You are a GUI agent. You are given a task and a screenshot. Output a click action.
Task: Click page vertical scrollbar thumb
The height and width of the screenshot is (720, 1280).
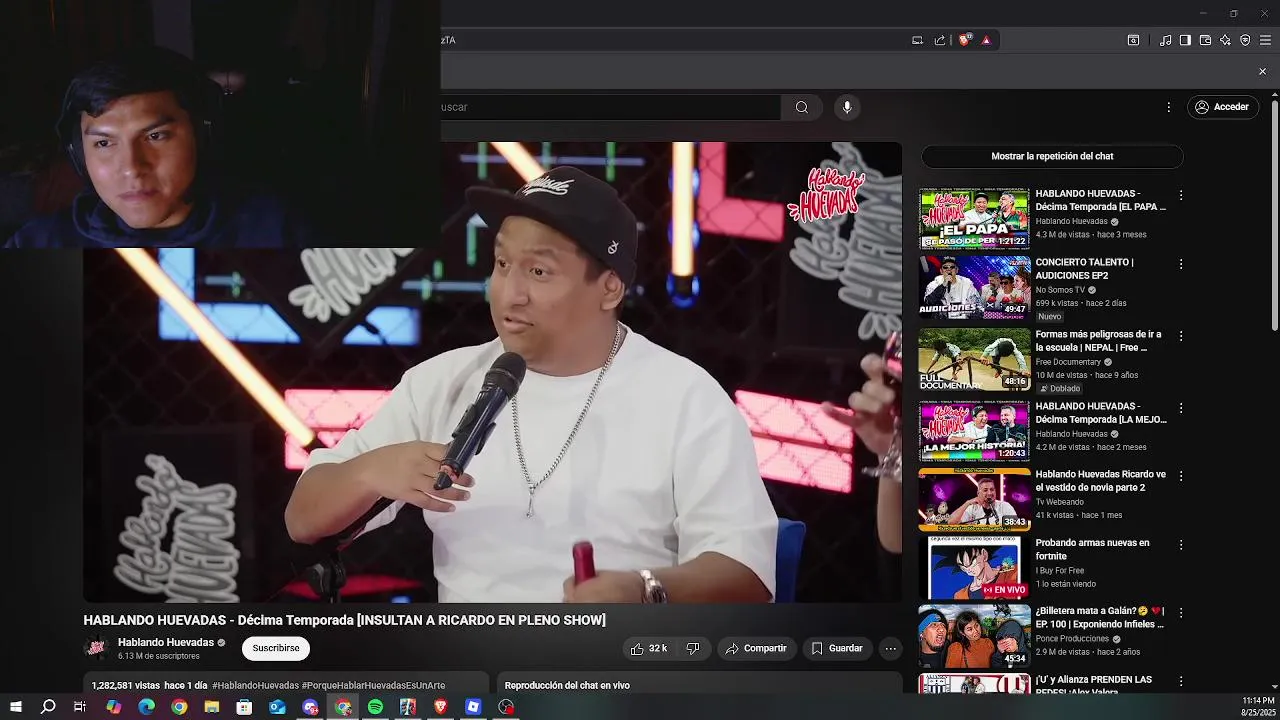[1274, 215]
